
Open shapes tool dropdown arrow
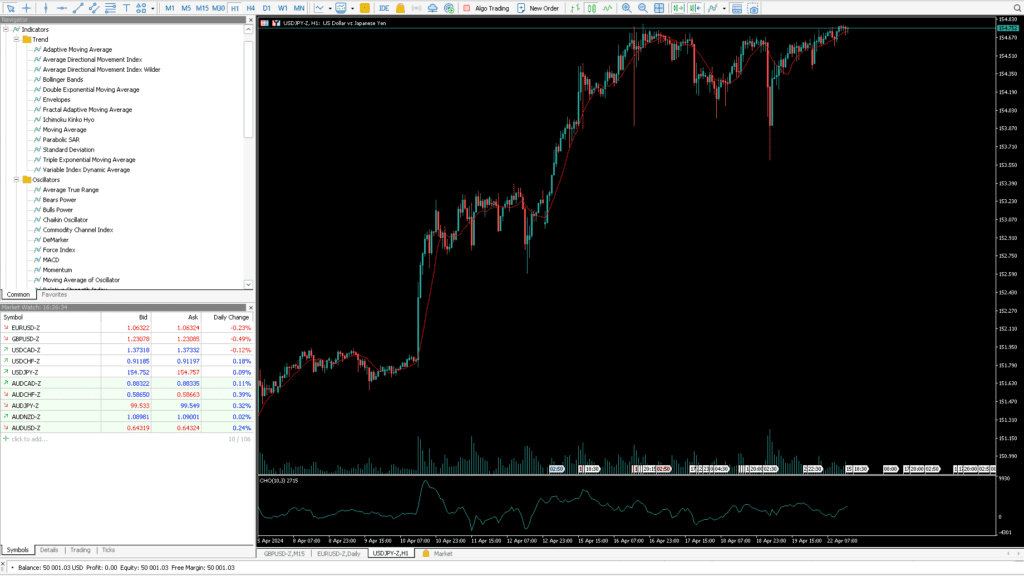pyautogui.click(x=153, y=8)
